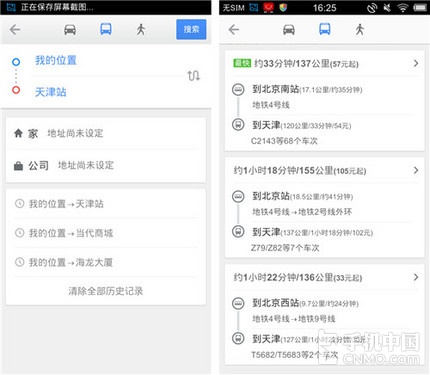
Task: Click clock icon of 天津站 history
Action: pos(20,203)
